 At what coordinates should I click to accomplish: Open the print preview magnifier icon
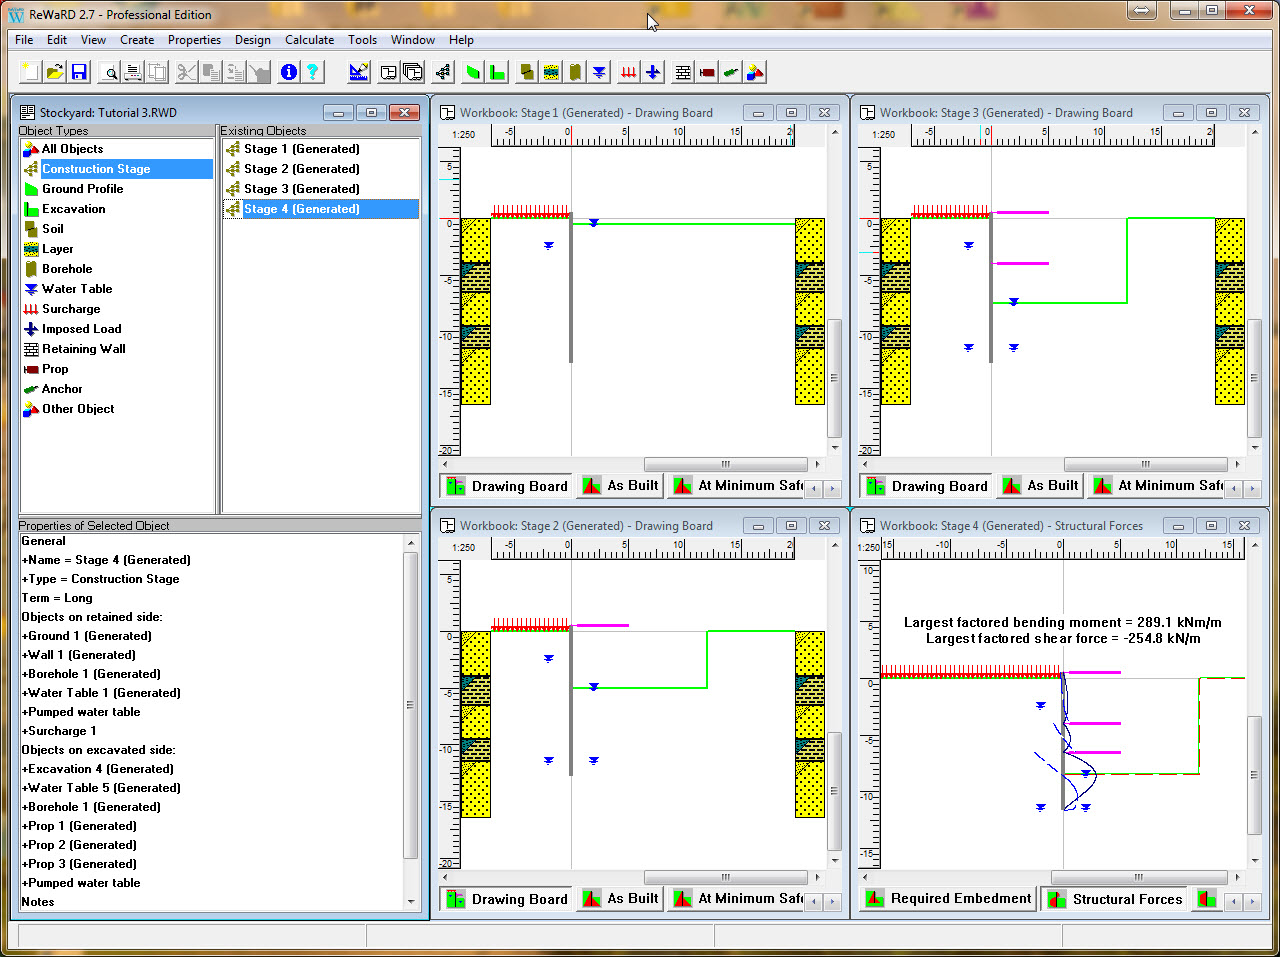point(110,72)
